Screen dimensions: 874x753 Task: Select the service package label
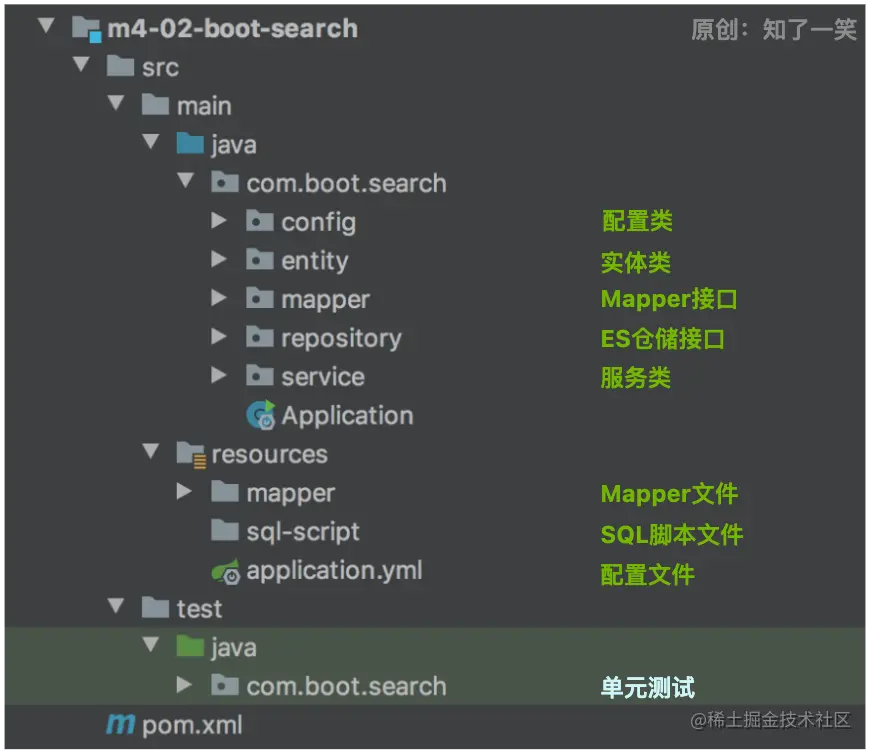tap(323, 377)
